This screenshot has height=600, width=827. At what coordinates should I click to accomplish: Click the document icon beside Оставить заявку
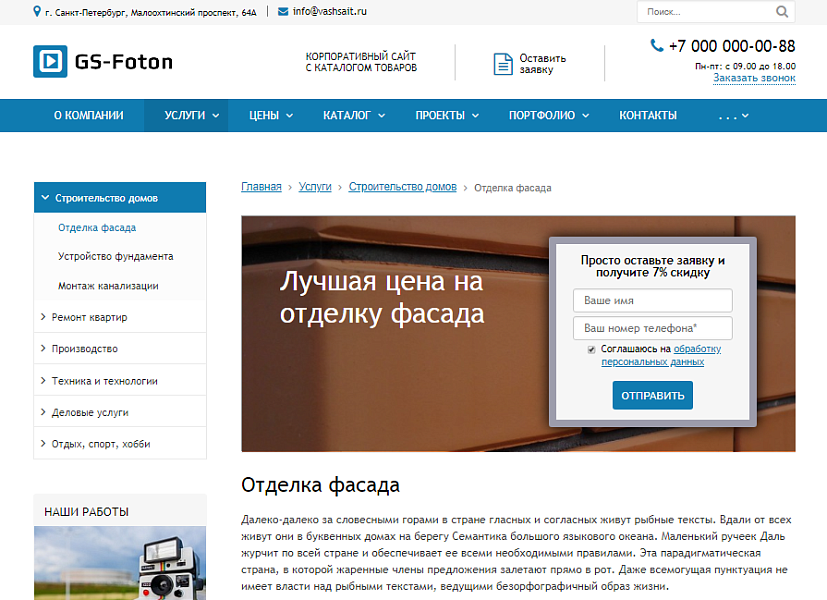click(503, 64)
